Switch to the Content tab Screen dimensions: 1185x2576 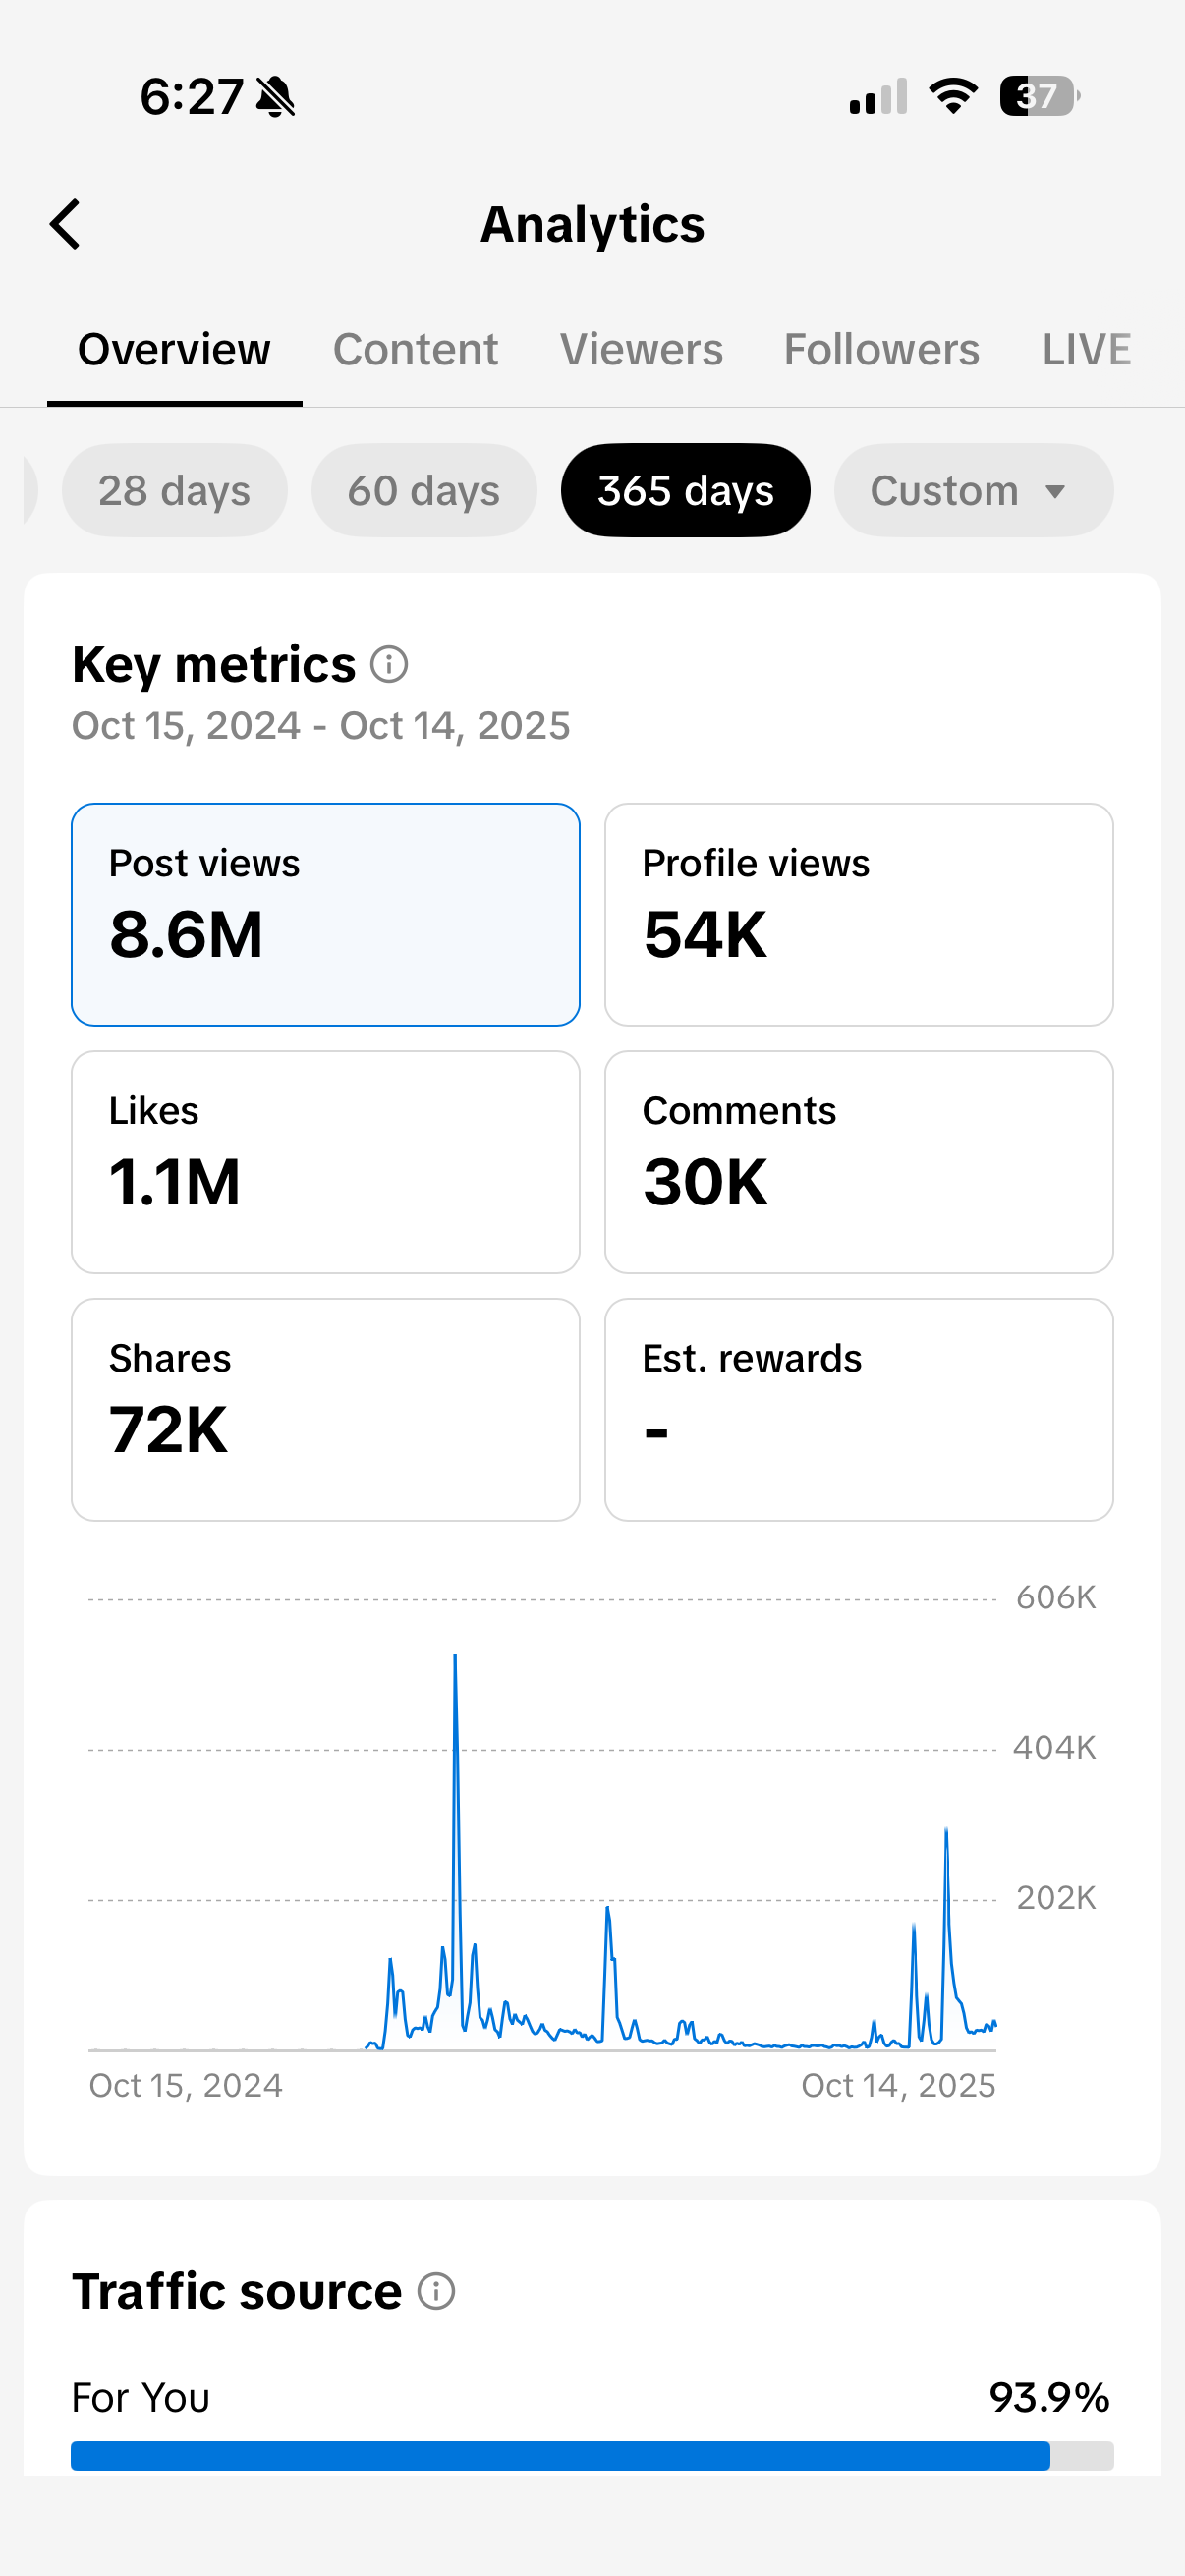pyautogui.click(x=416, y=349)
